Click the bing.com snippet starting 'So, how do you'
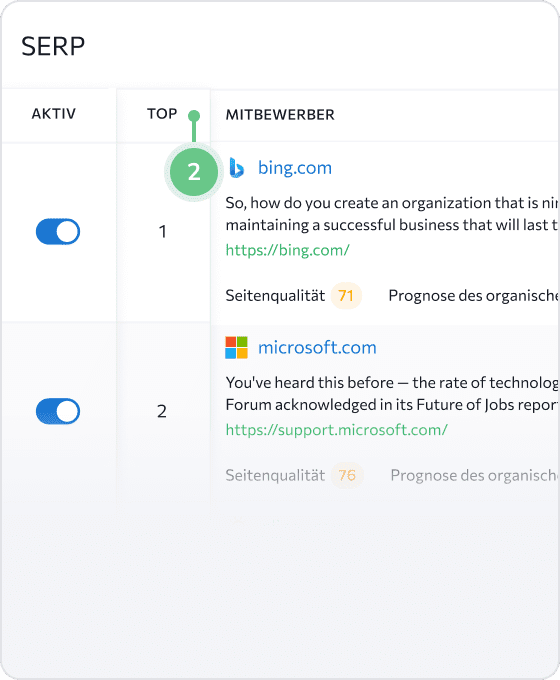The width and height of the screenshot is (560, 680). tap(392, 214)
